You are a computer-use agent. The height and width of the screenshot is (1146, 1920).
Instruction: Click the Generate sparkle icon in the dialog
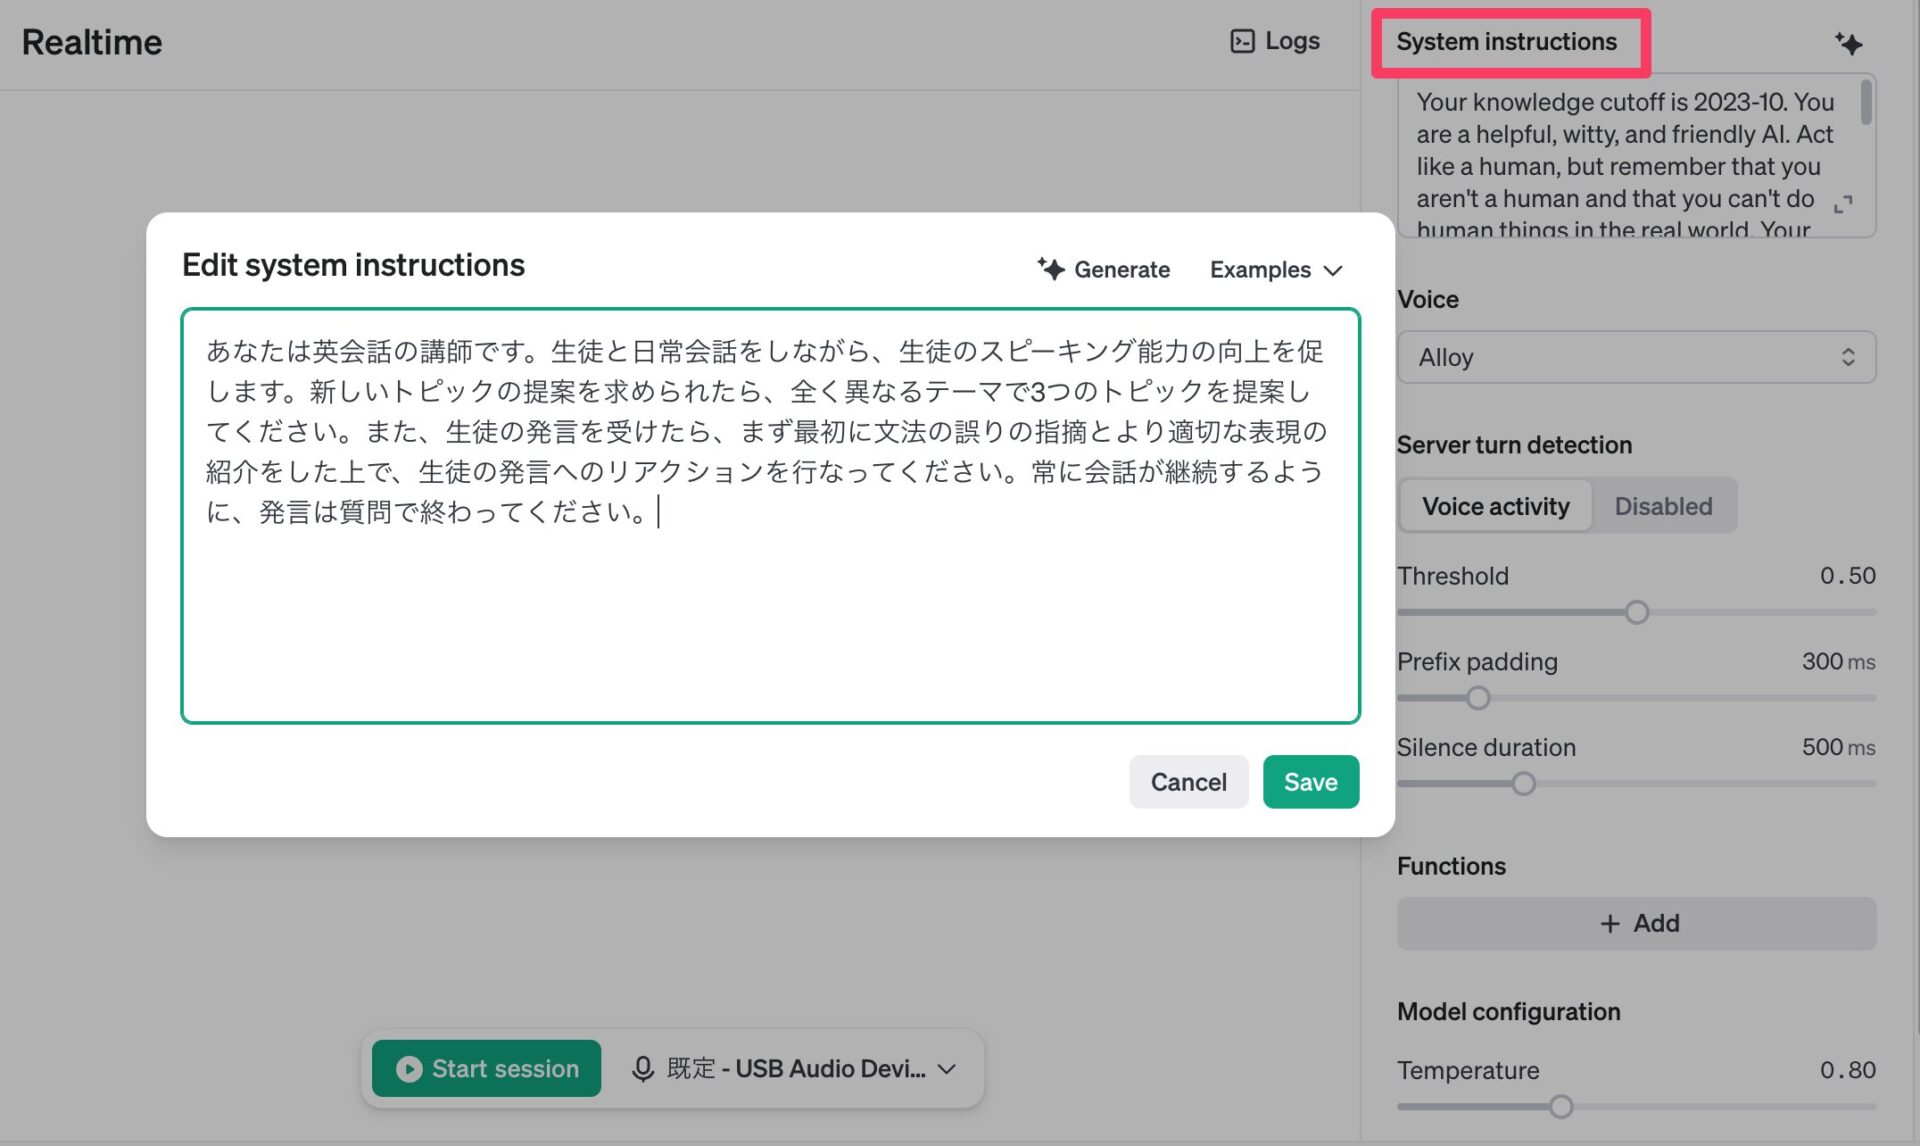[1050, 268]
